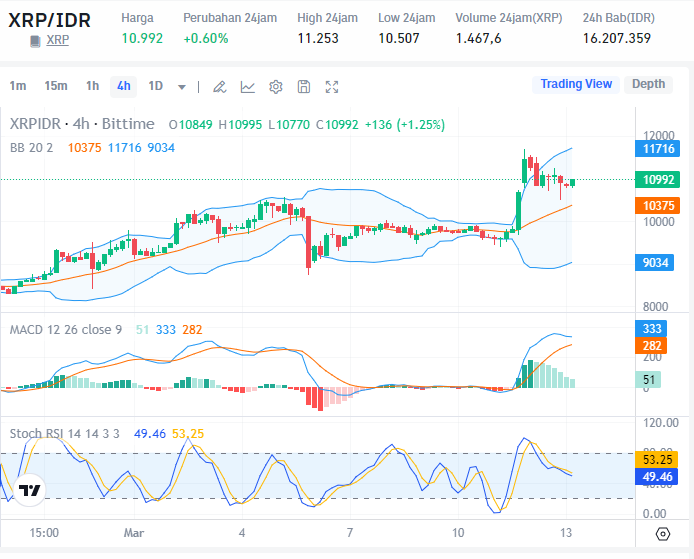Viewport: 694px width, 559px height.
Task: Click the 10992 current price label on axis
Action: (x=660, y=180)
